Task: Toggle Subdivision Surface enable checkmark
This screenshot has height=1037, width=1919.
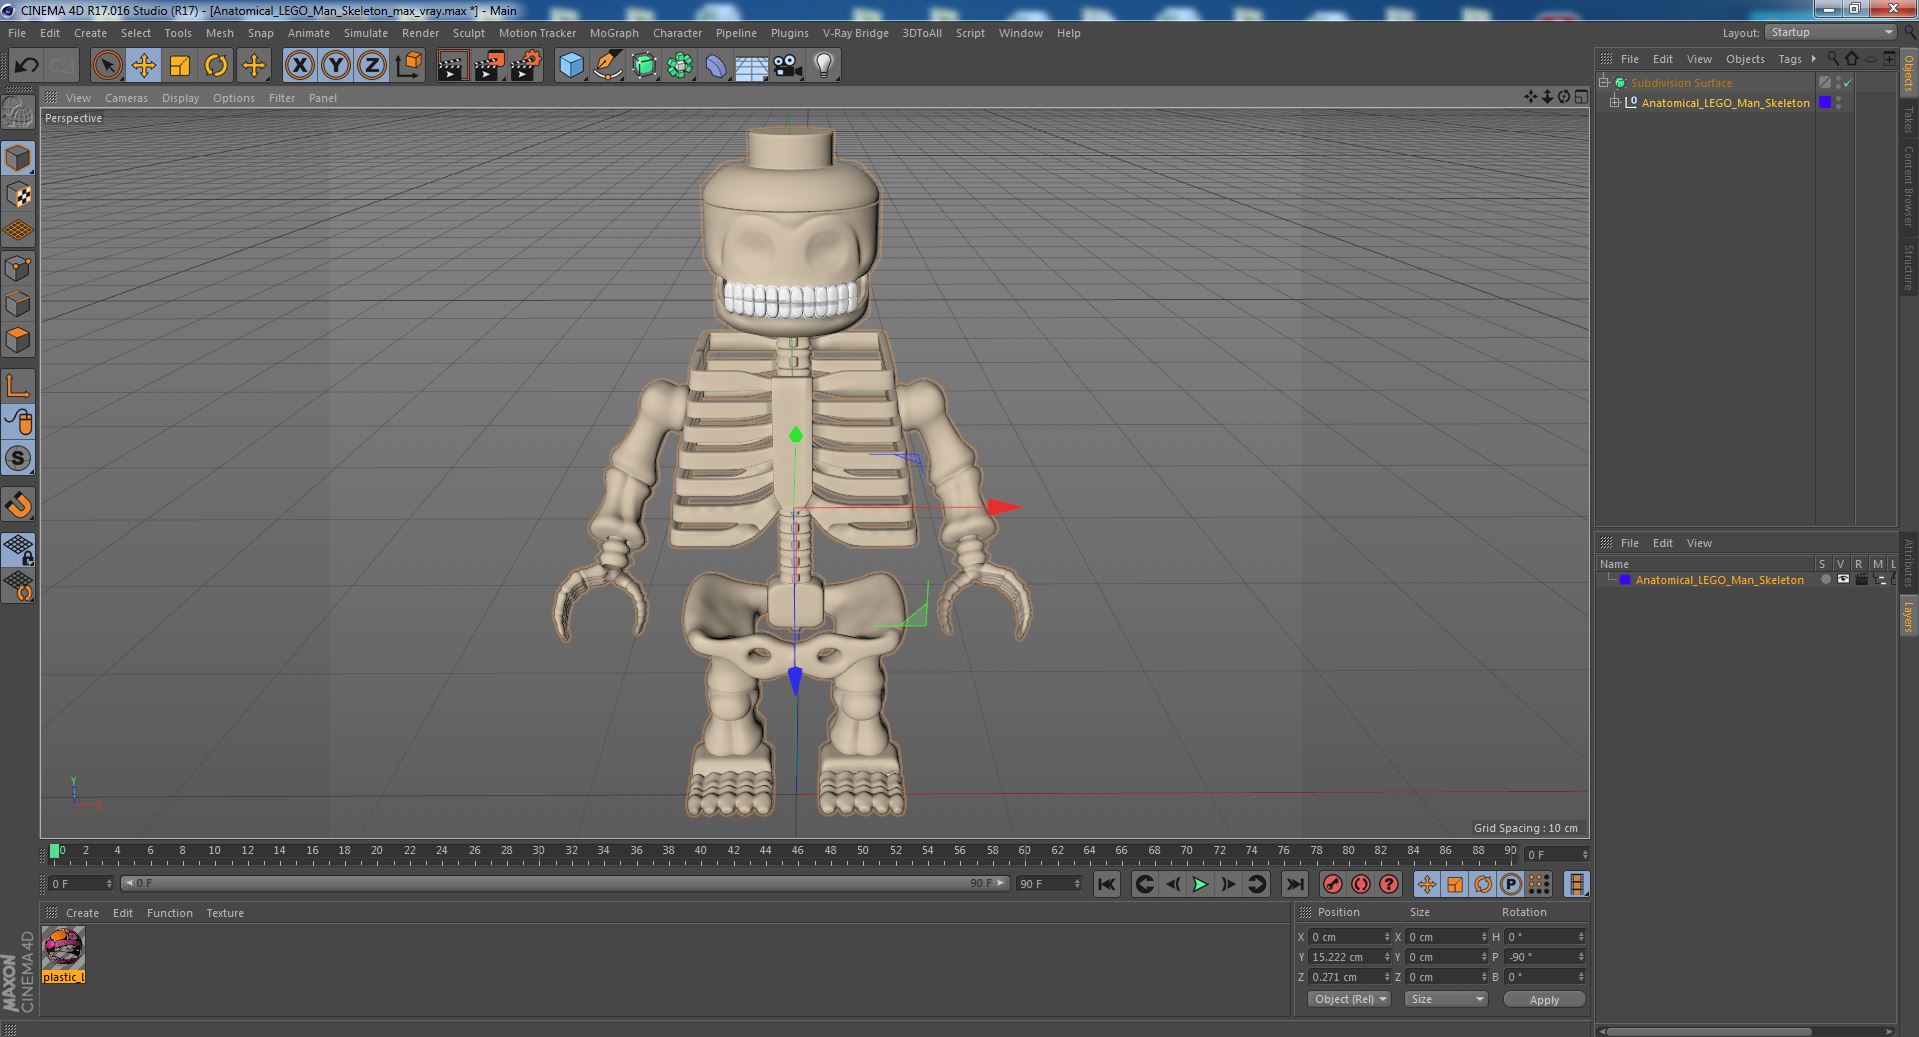Action: (1848, 83)
